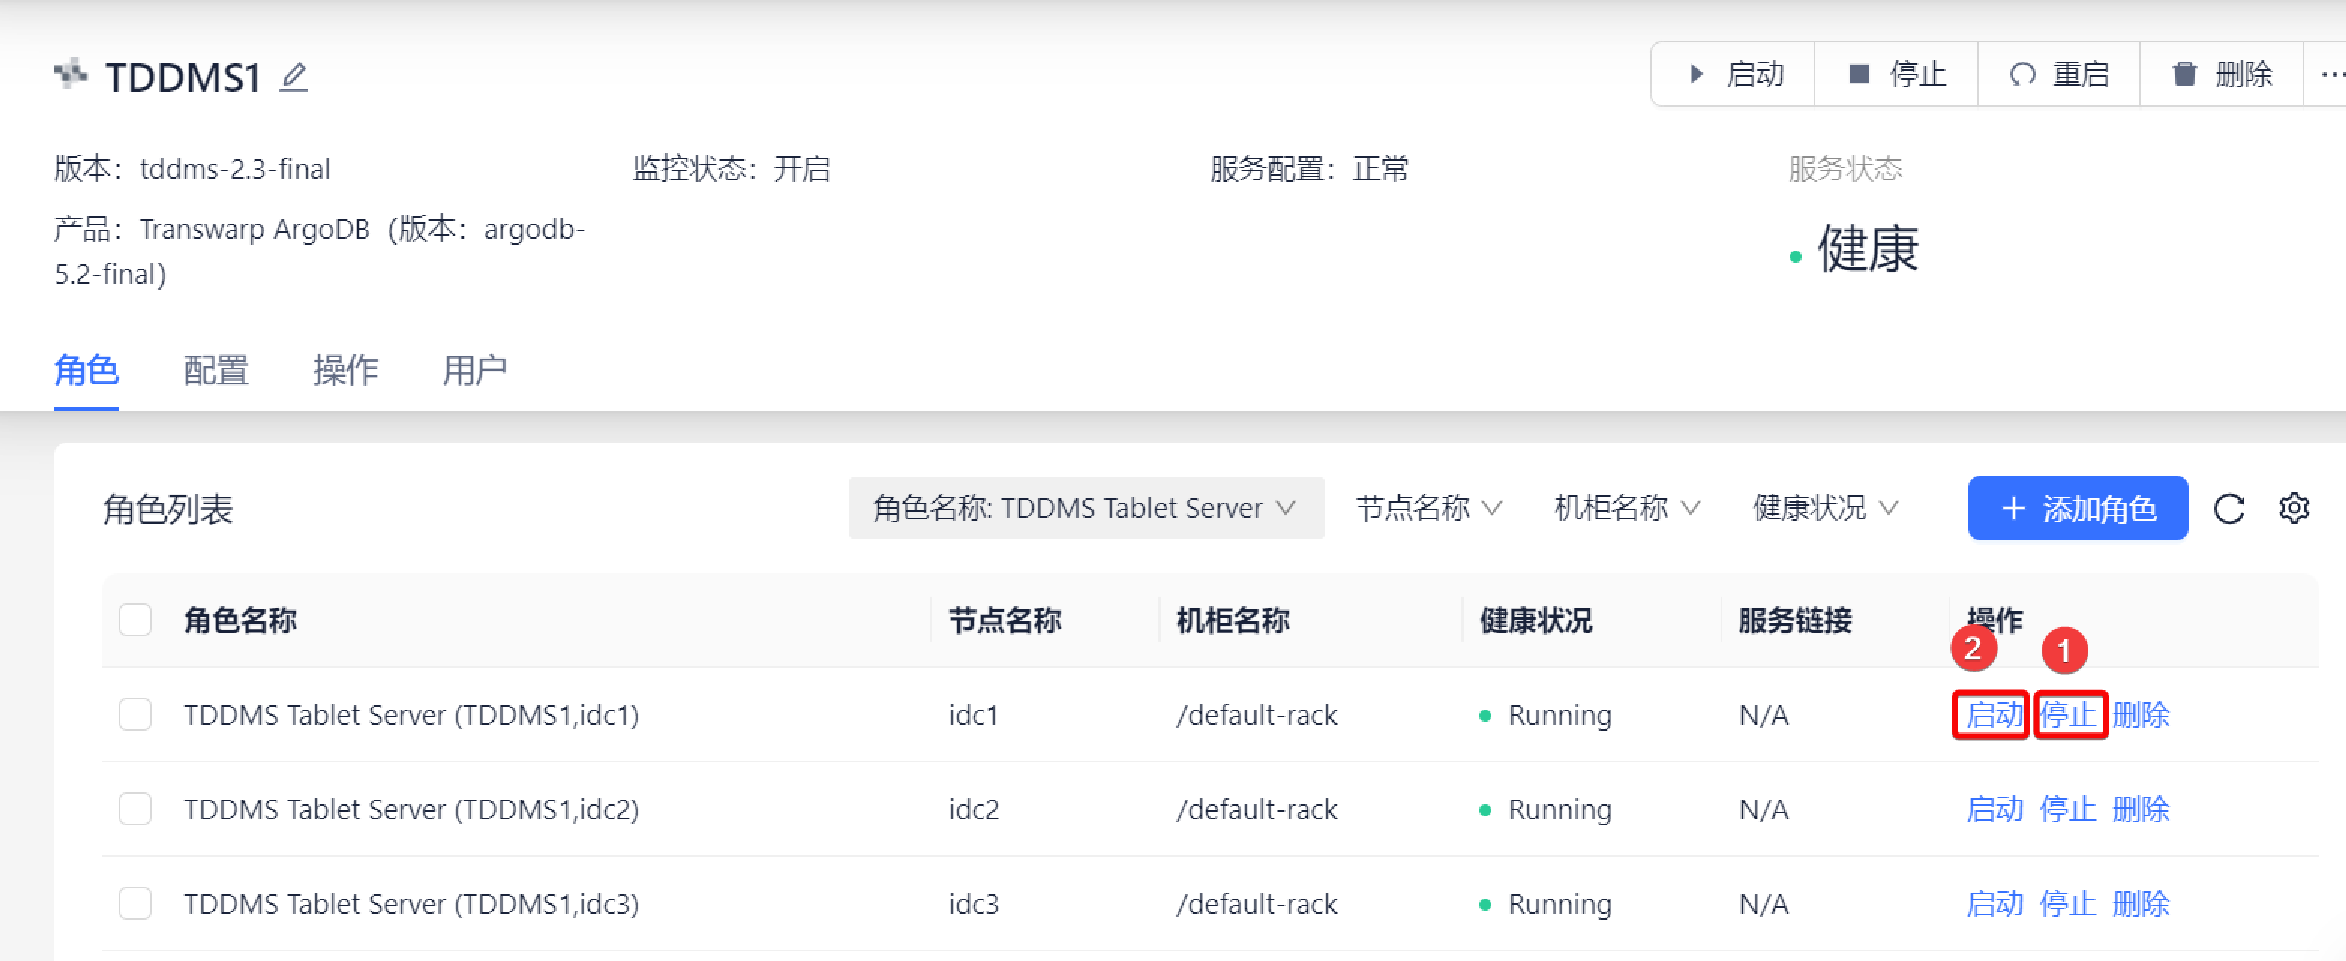This screenshot has width=2346, height=961.
Task: Click the refresh icon in role list
Action: pos(2229,509)
